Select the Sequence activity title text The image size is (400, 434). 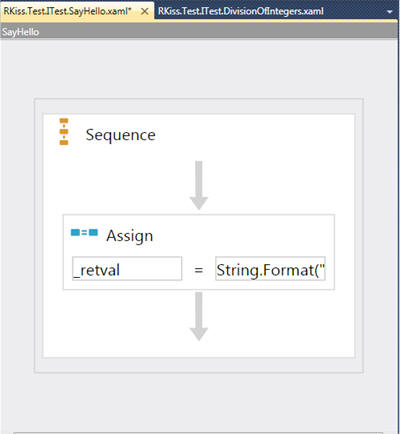click(121, 135)
